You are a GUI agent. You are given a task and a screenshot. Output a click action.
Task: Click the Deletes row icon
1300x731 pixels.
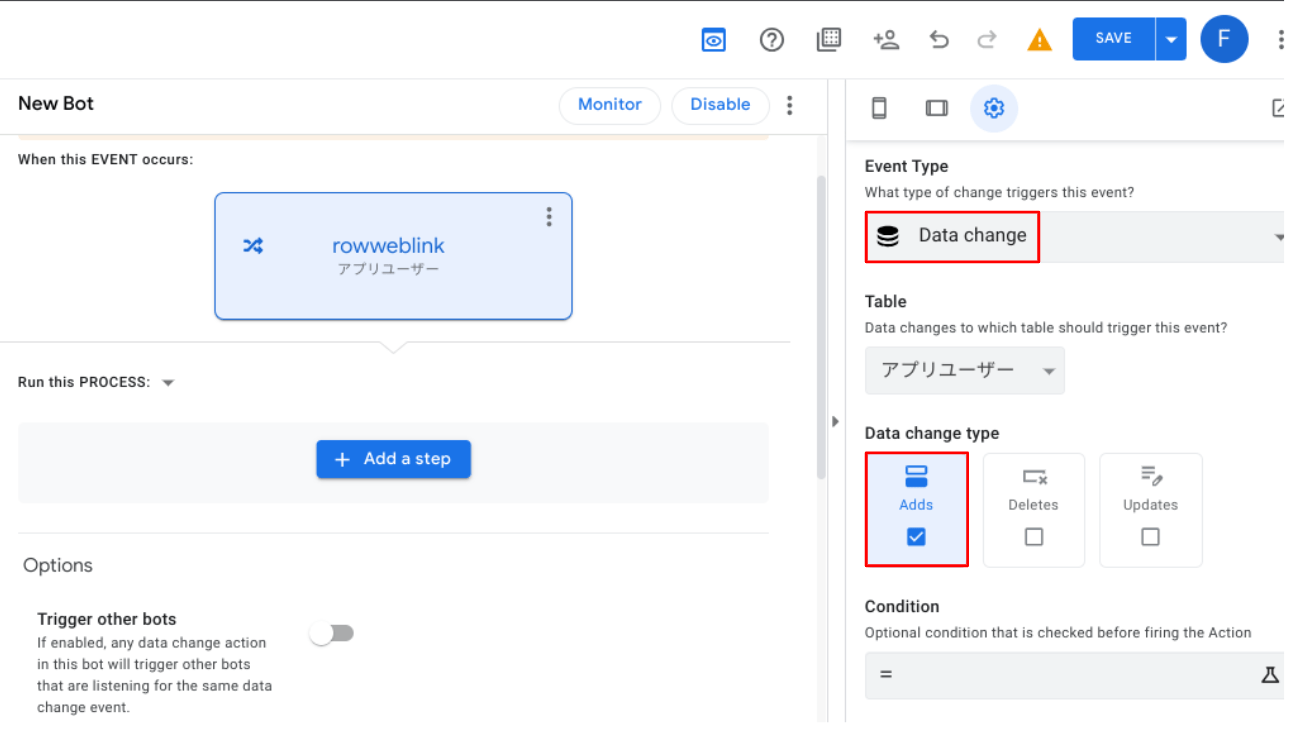(1034, 477)
